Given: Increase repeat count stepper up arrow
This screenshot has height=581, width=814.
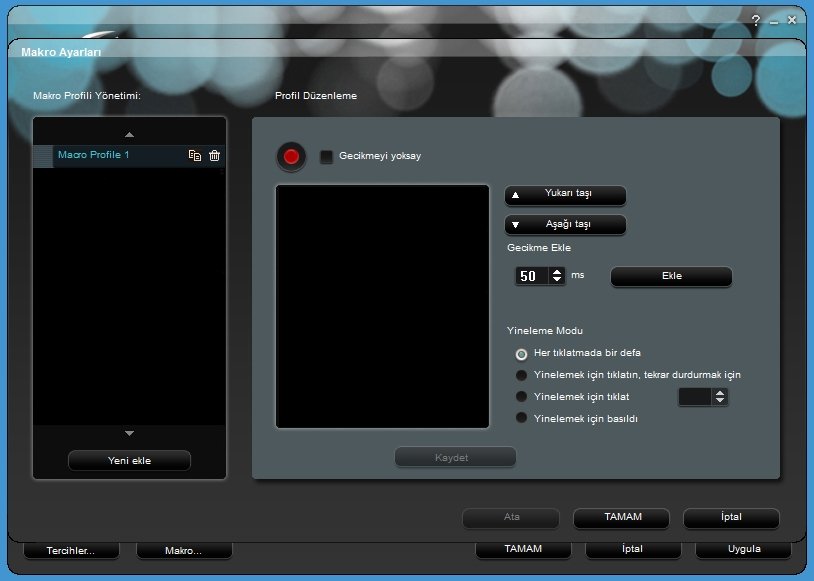Looking at the screenshot, I should pos(720,393).
